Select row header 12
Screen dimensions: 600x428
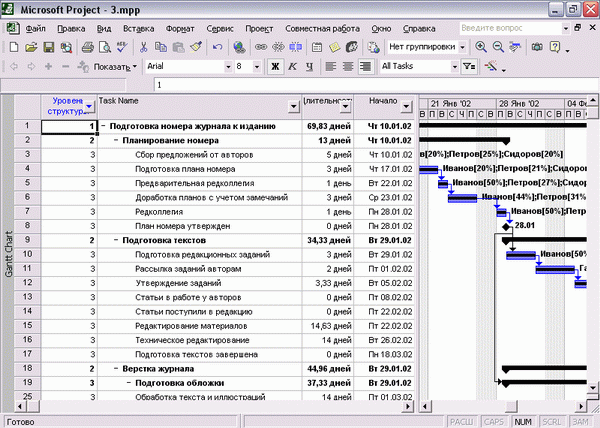point(27,283)
